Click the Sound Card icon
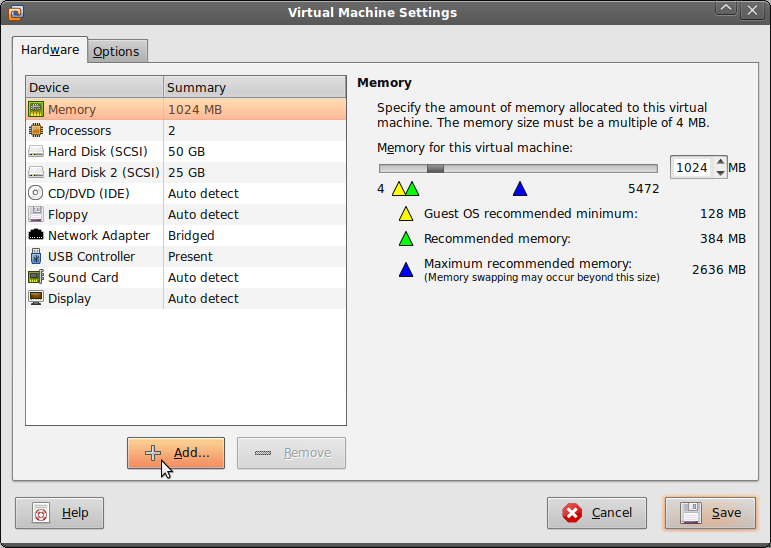 pyautogui.click(x=36, y=277)
